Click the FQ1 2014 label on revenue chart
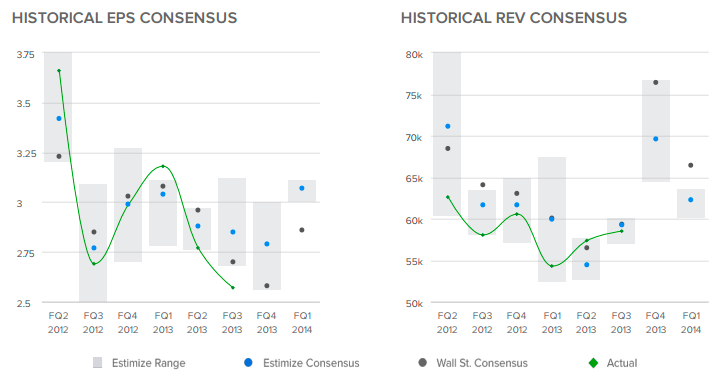 pos(691,323)
